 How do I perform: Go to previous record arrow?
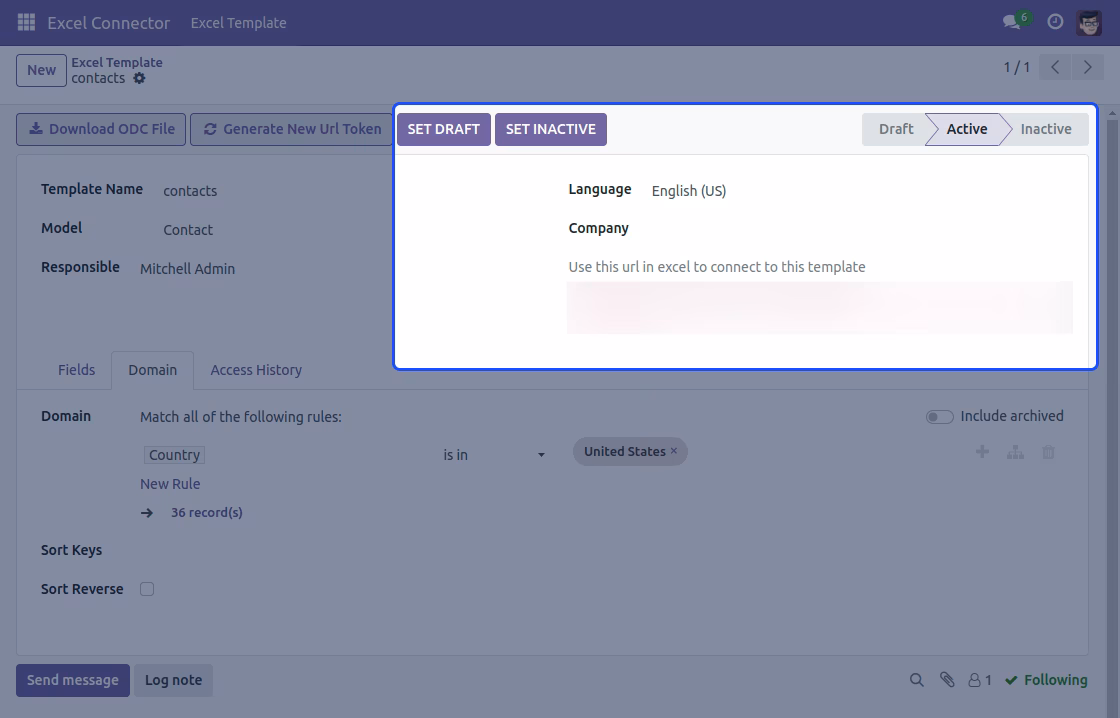click(x=1055, y=68)
